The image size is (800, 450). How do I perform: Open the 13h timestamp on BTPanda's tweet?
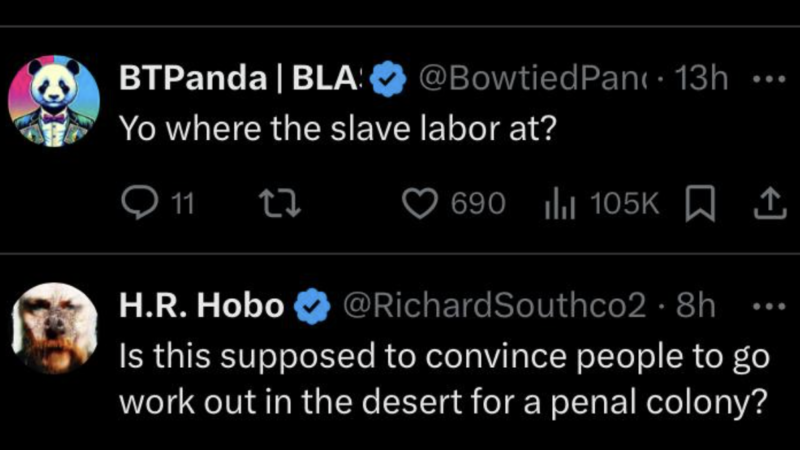701,80
